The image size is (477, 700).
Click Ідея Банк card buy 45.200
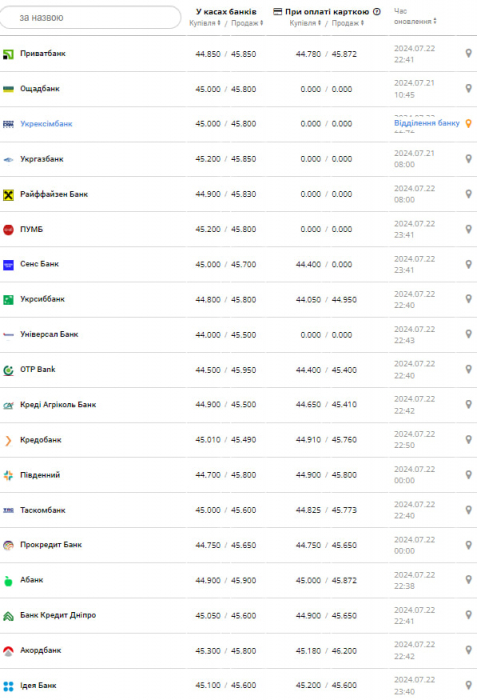[x=308, y=685]
